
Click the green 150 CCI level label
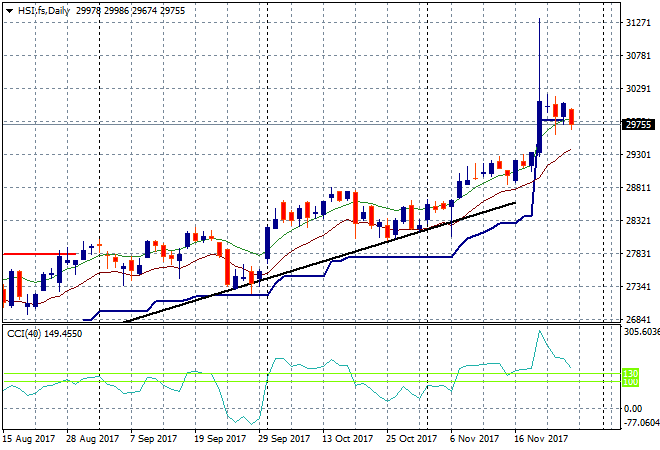[x=631, y=374]
